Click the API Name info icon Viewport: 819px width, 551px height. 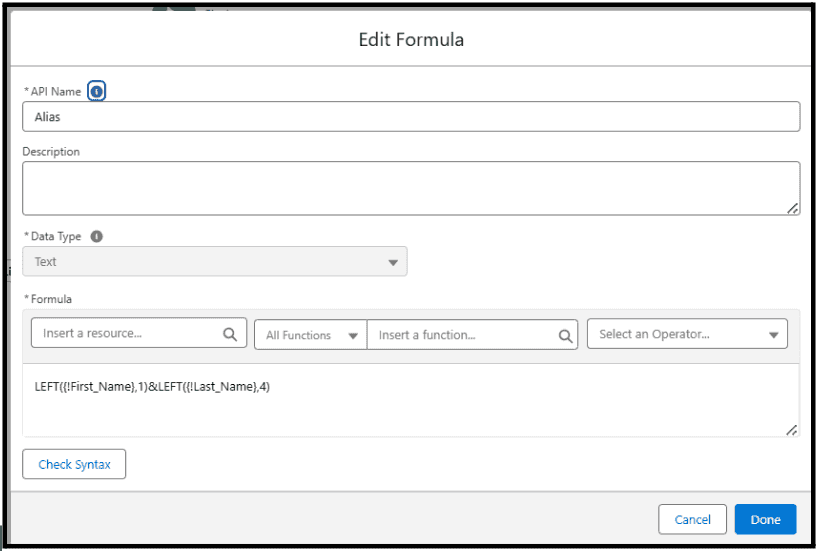coord(96,91)
